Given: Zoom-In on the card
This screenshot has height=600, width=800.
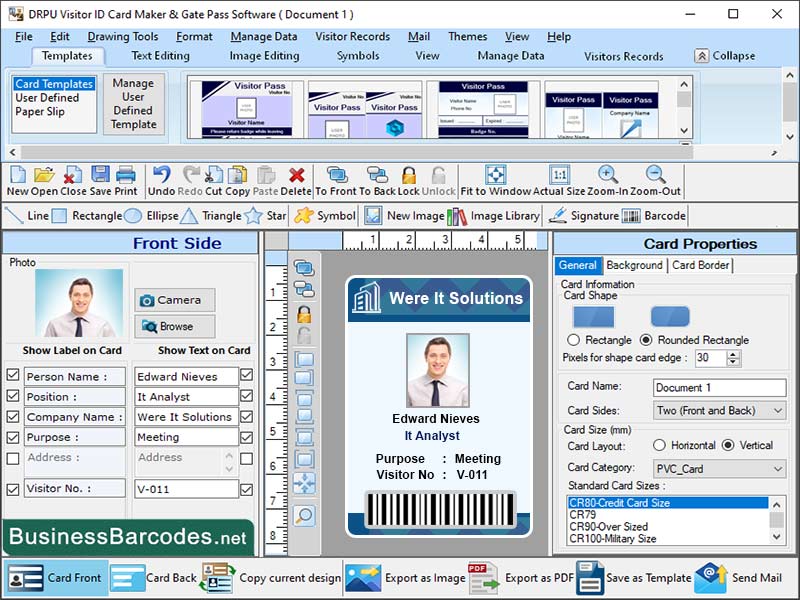Looking at the screenshot, I should pos(608,175).
